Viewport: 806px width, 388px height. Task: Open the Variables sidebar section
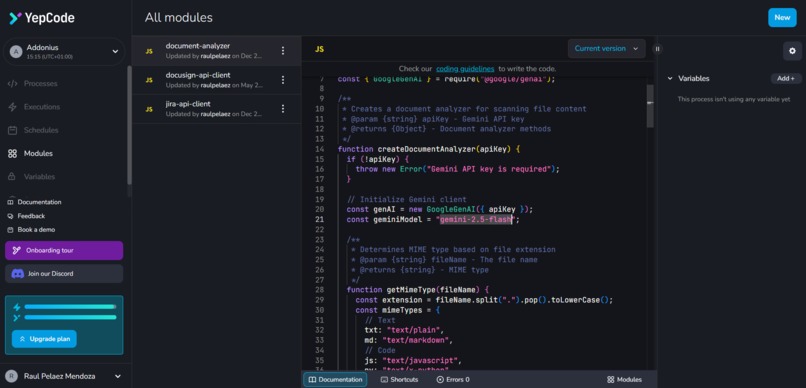click(39, 177)
